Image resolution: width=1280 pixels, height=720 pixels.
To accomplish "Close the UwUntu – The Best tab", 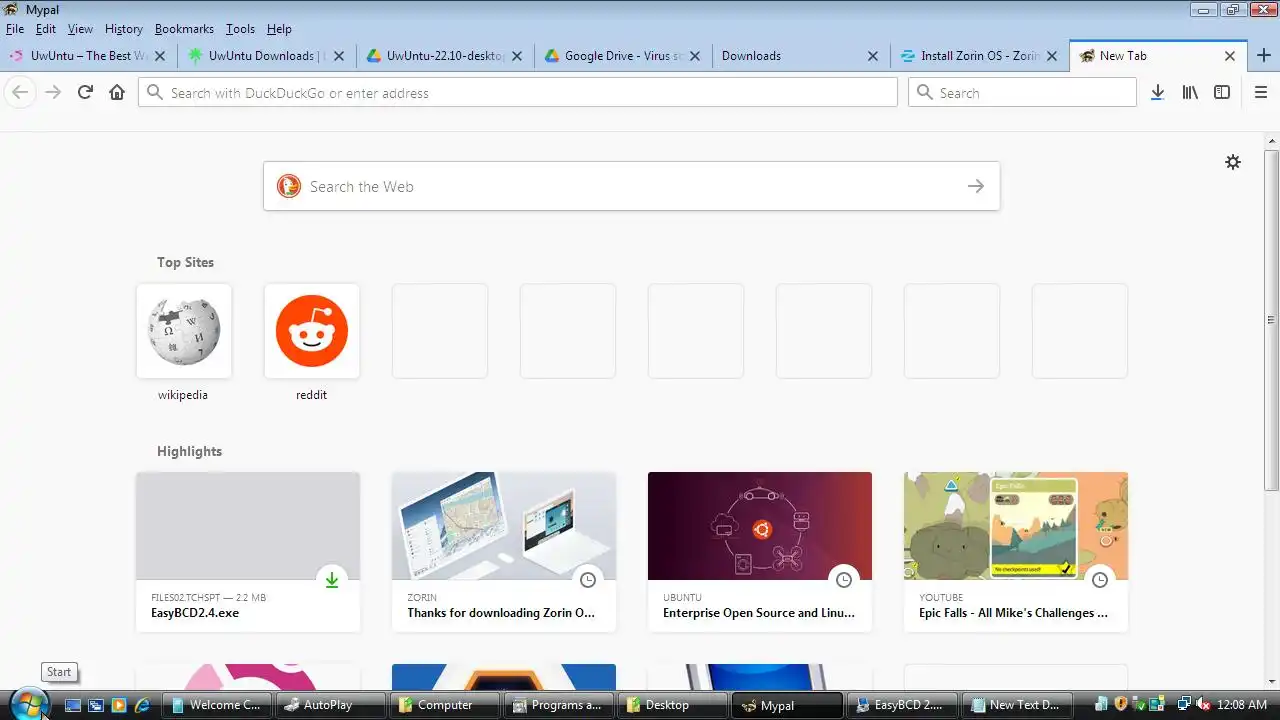I will click(160, 56).
